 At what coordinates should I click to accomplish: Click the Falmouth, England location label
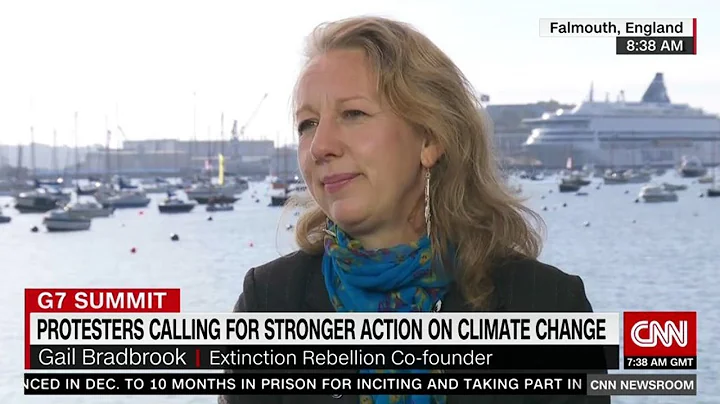tap(616, 28)
